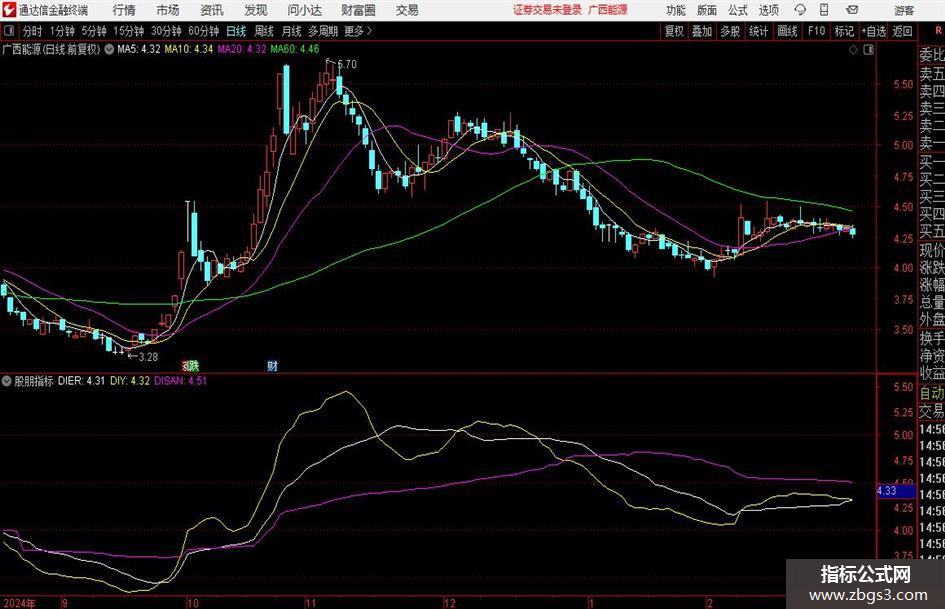The height and width of the screenshot is (609, 945).
Task: Click the DISAN: 4.51 indicator value
Action: [180, 381]
